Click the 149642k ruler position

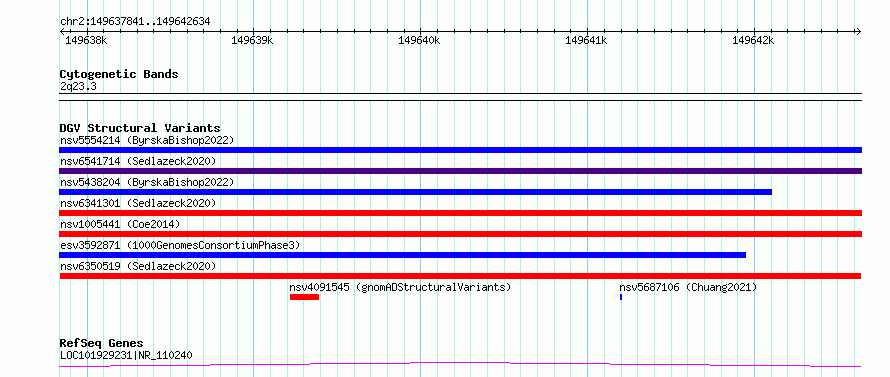pyautogui.click(x=753, y=40)
